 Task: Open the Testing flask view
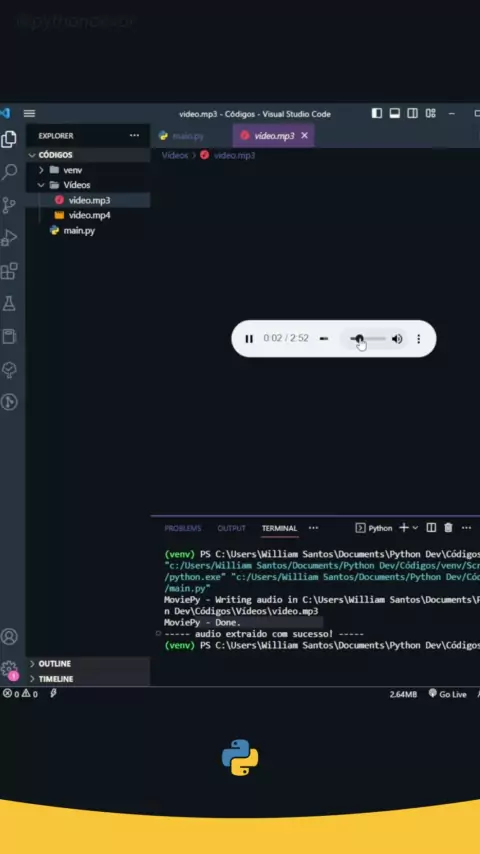pyautogui.click(x=9, y=303)
